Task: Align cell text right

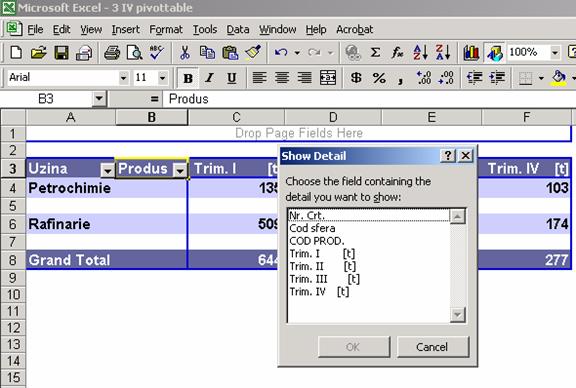Action: pos(305,78)
